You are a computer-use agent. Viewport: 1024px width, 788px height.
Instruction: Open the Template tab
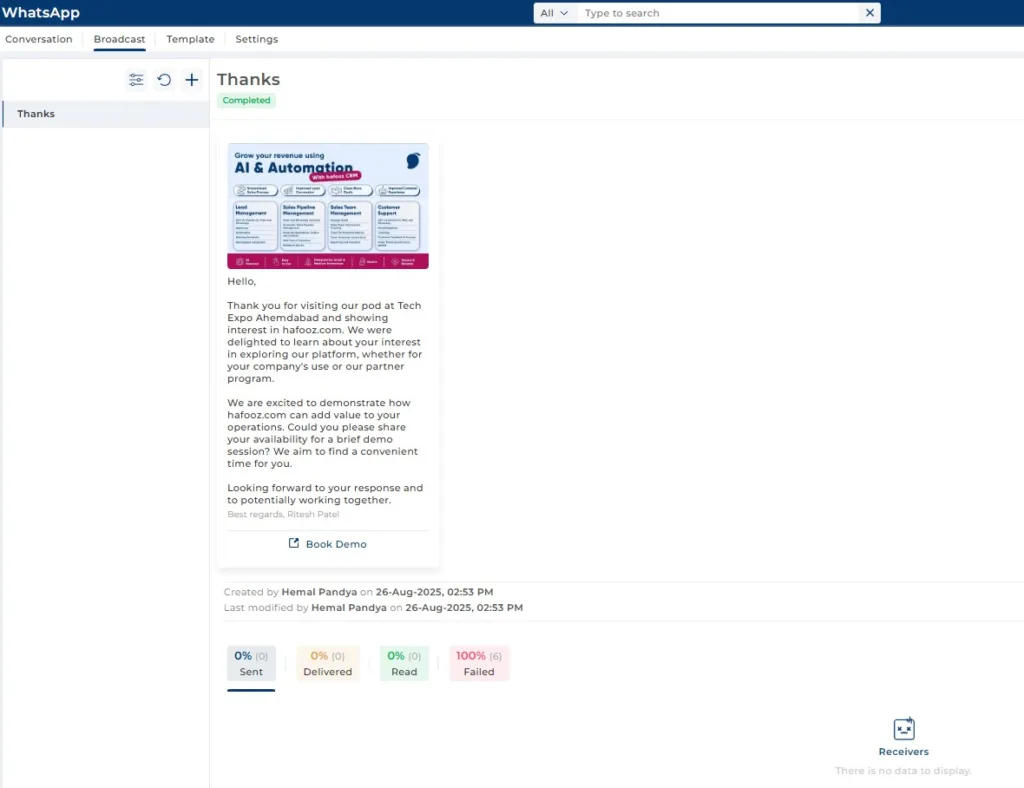tap(190, 39)
